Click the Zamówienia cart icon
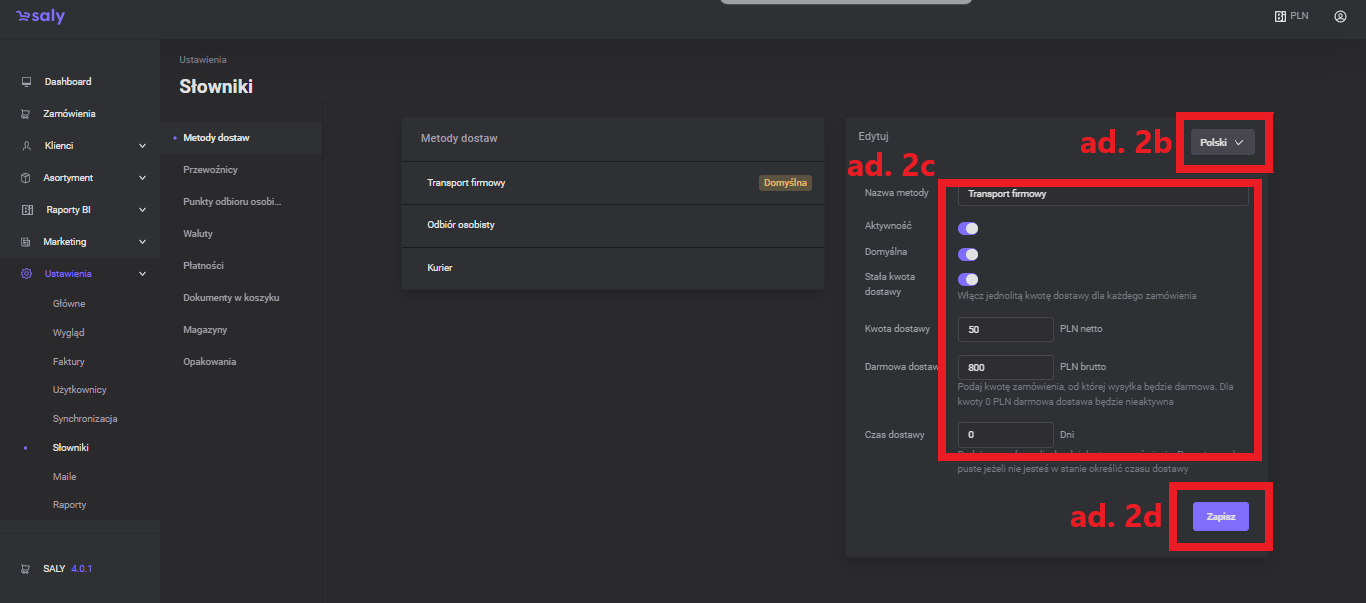 coord(26,114)
